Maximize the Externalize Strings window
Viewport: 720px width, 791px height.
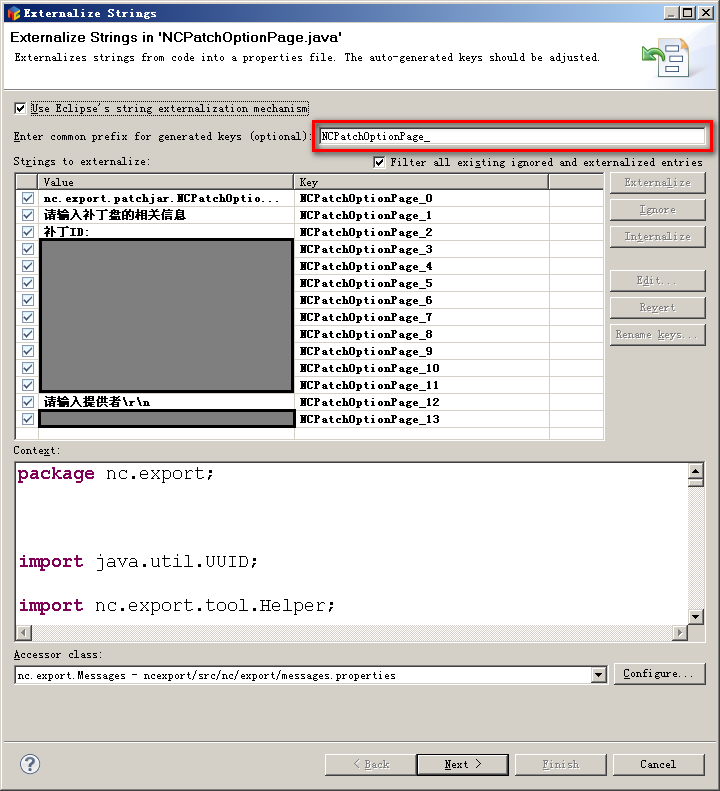coord(688,13)
